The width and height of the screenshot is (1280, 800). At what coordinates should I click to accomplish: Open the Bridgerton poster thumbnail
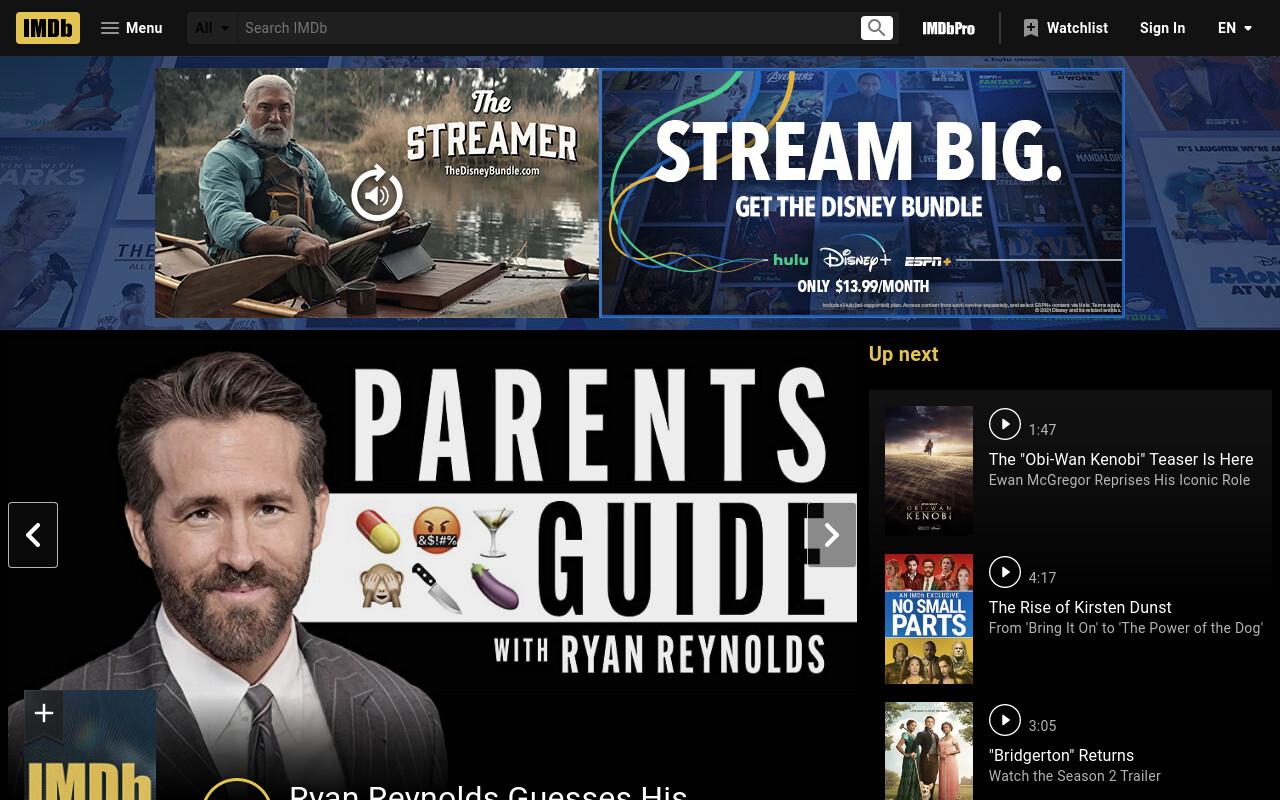pos(929,751)
